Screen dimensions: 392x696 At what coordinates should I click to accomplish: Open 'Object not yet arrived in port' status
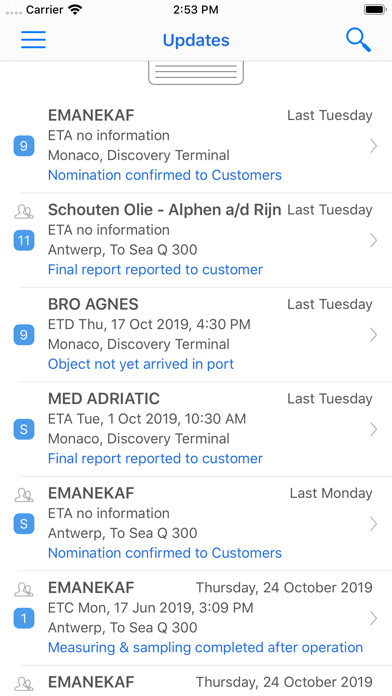coord(141,364)
